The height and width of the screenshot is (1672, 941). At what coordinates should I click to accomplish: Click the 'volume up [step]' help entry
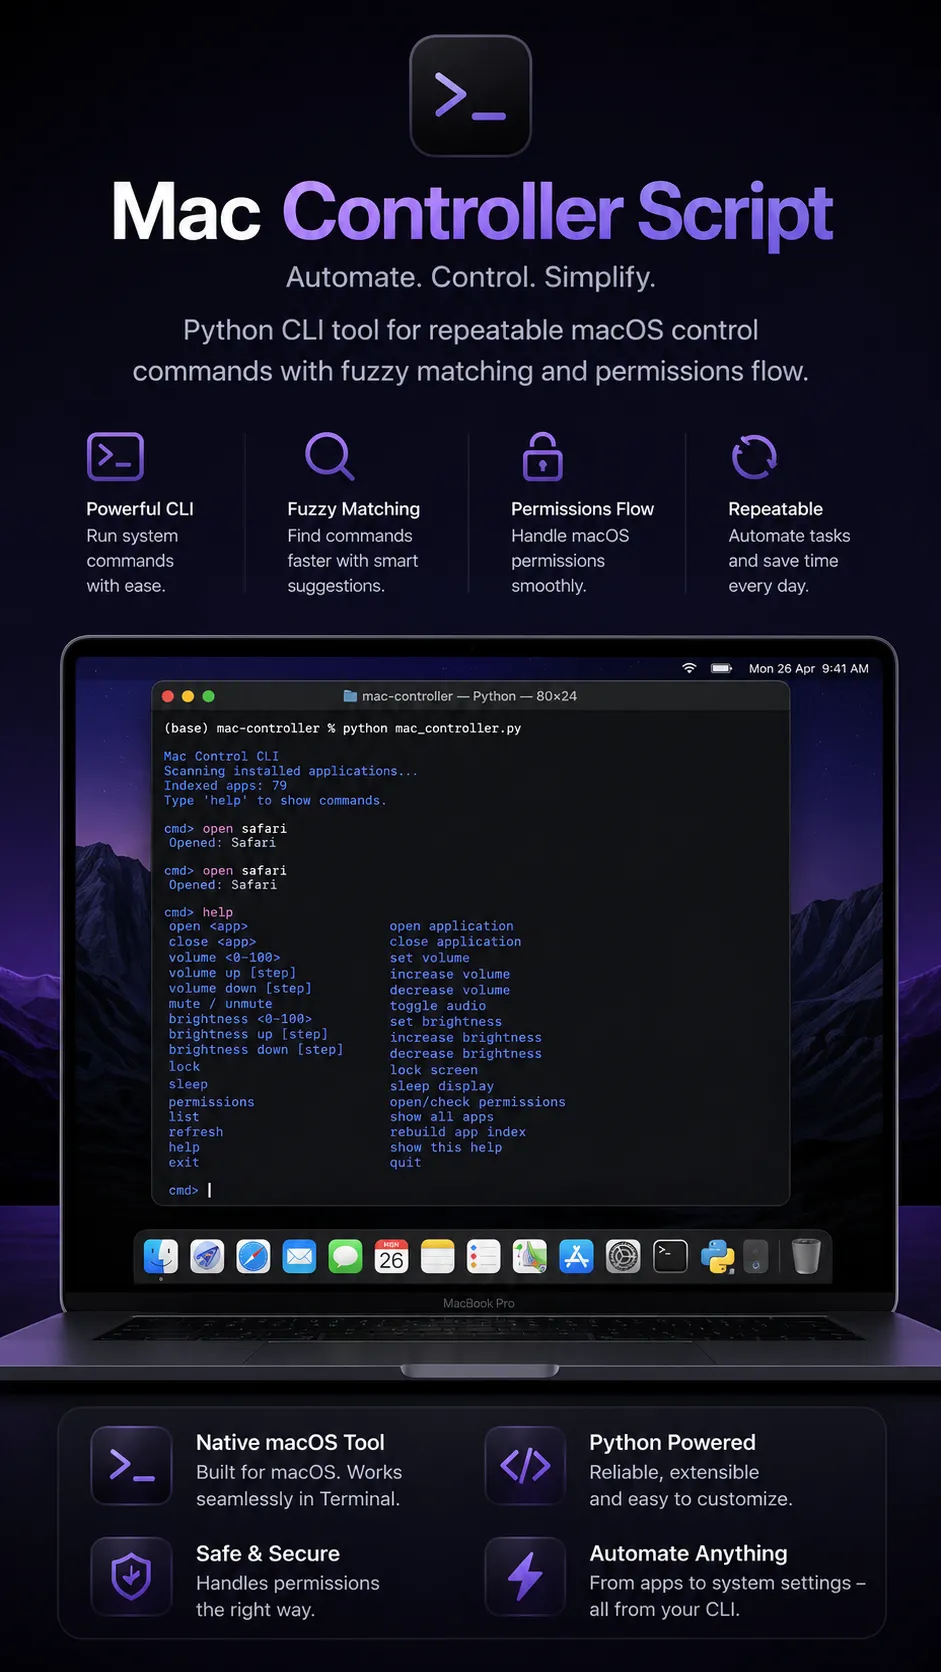[x=232, y=973]
